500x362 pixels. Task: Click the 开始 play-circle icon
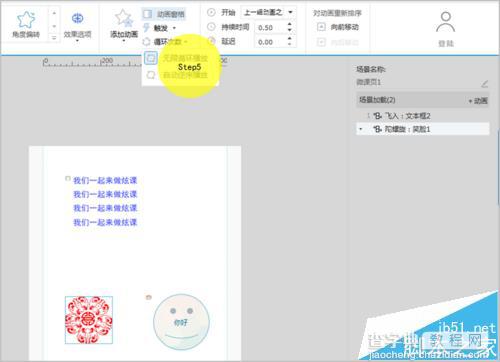coord(211,13)
